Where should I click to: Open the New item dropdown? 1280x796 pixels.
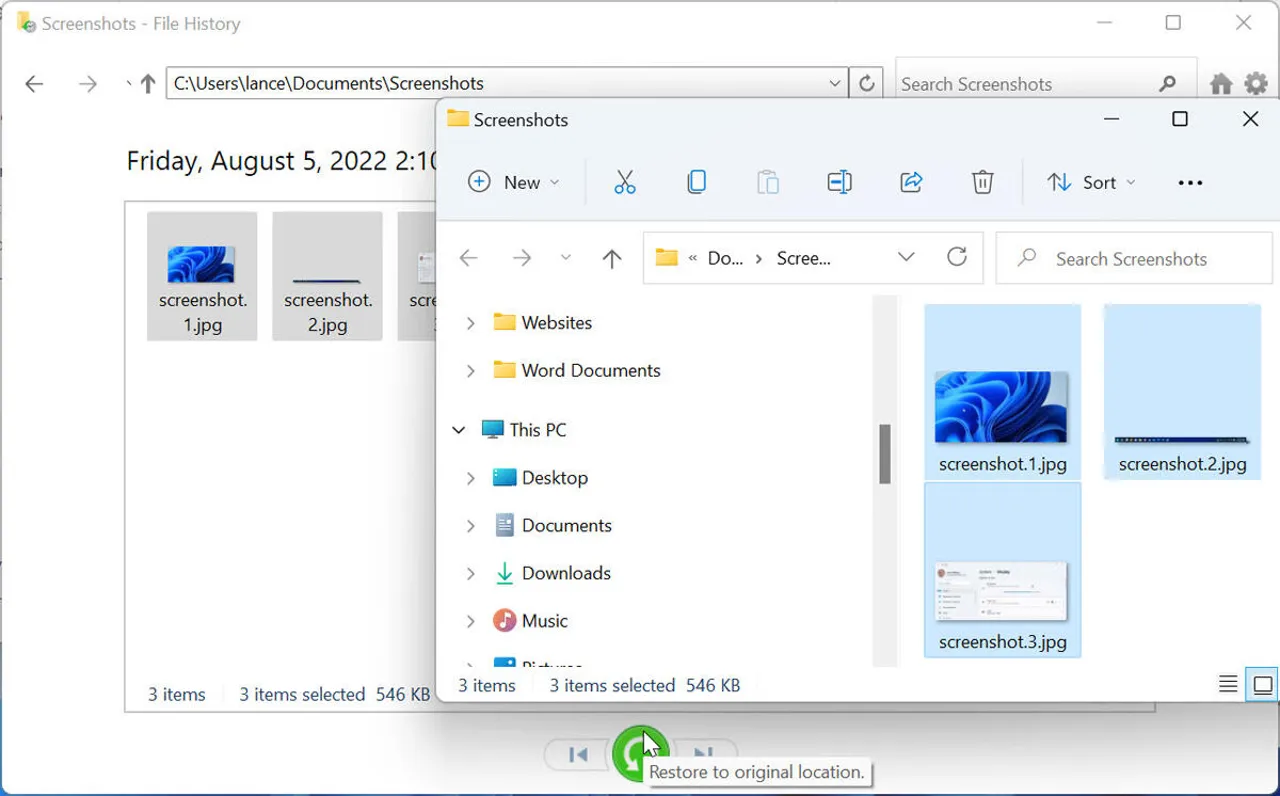tap(514, 182)
